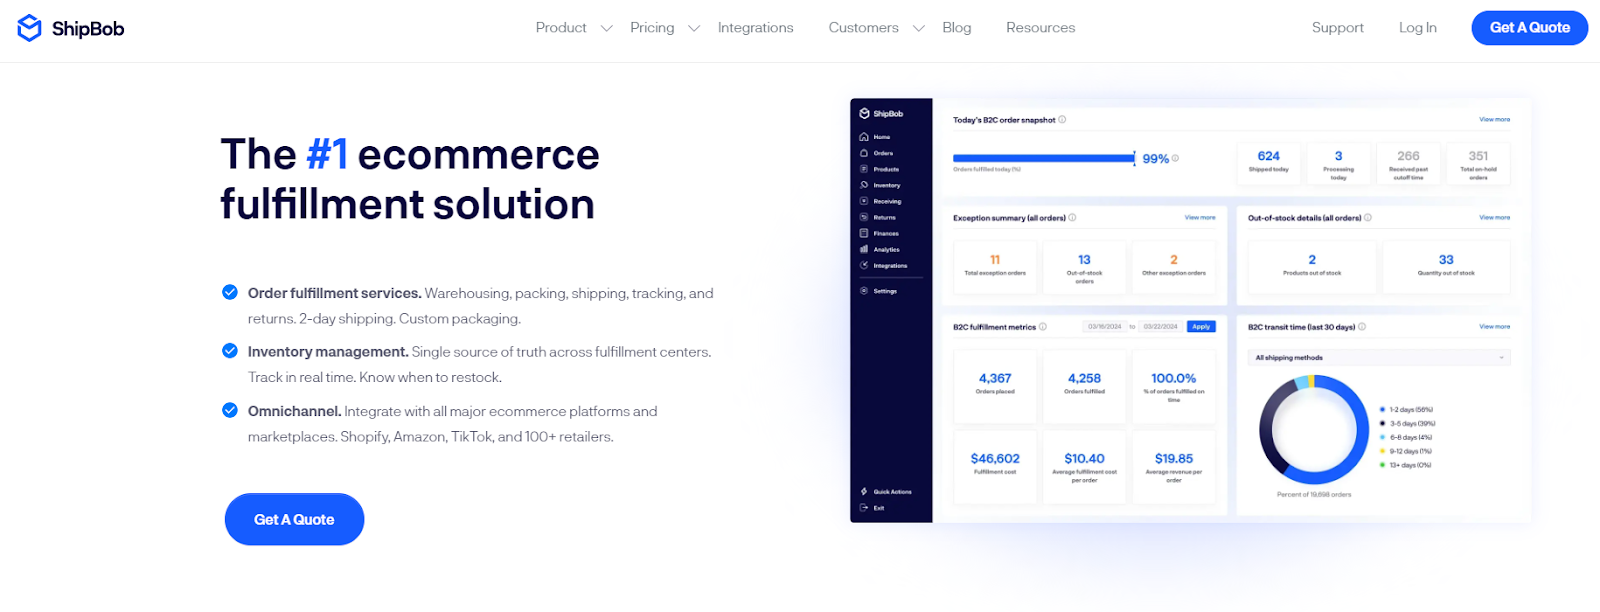Click the 624 Shipped today card
This screenshot has height=612, width=1600.
pos(1268,163)
